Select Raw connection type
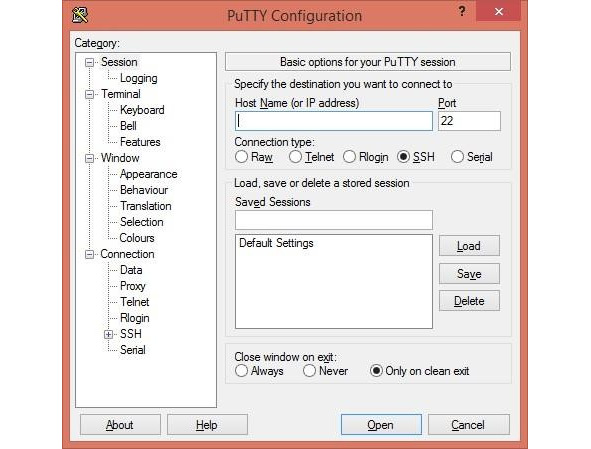 tap(241, 157)
